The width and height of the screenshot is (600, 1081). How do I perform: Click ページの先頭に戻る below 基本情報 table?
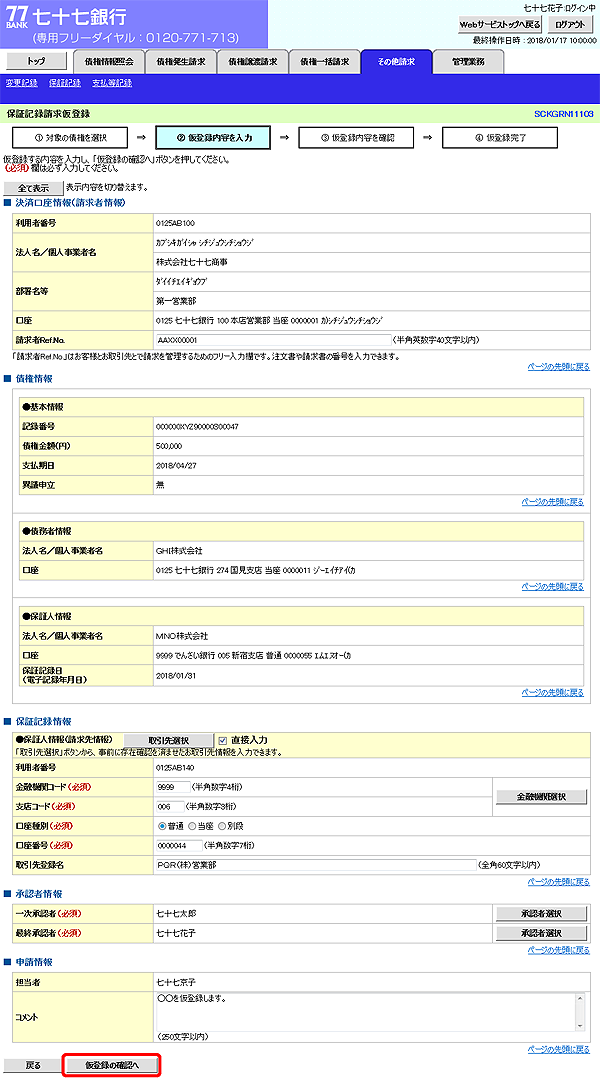(x=552, y=502)
